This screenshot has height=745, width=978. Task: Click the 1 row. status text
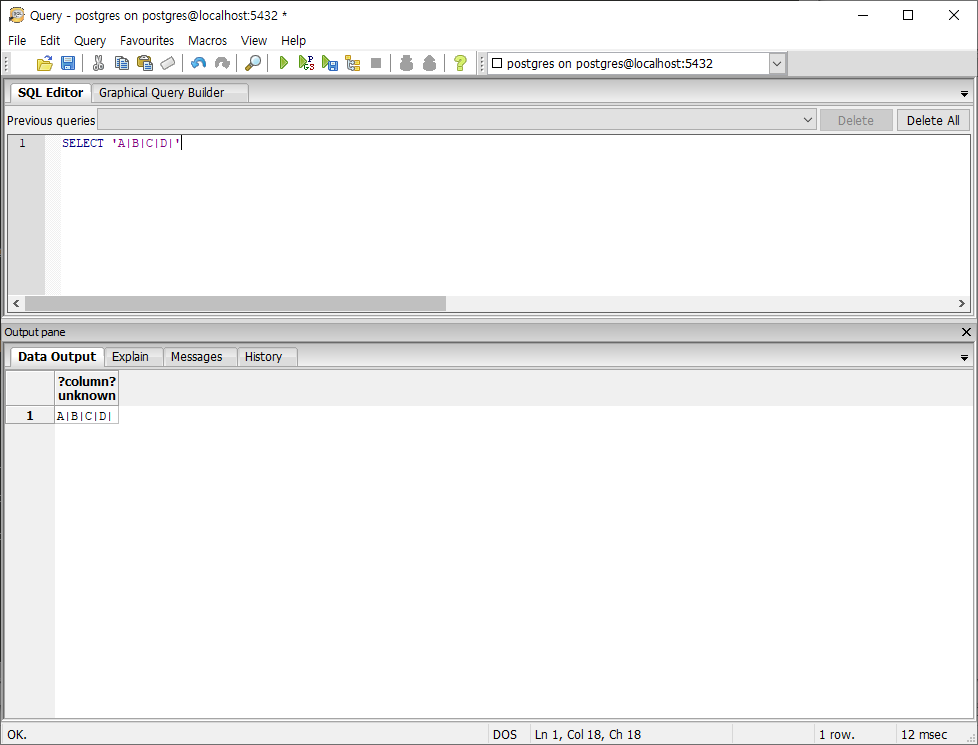pyautogui.click(x=836, y=734)
